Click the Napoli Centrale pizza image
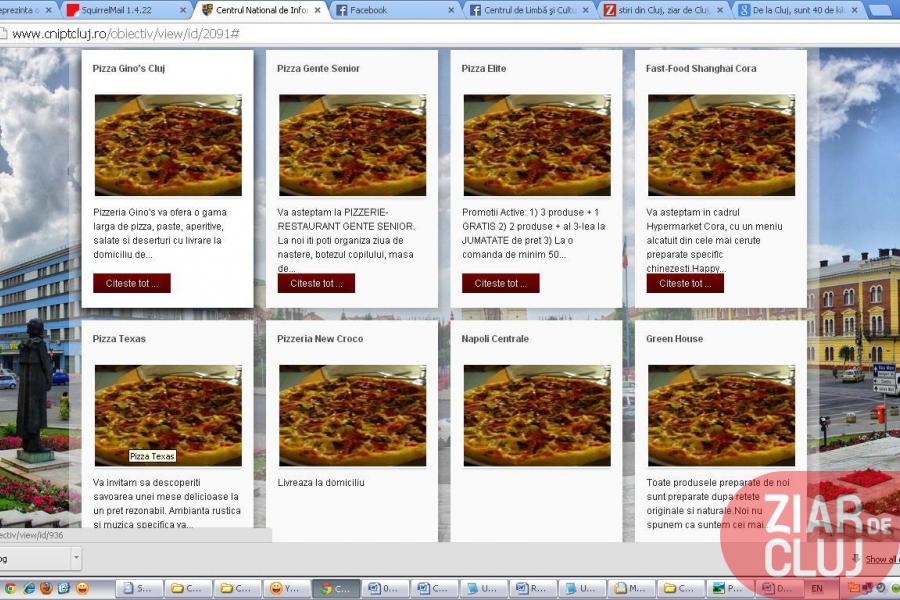 (x=537, y=416)
